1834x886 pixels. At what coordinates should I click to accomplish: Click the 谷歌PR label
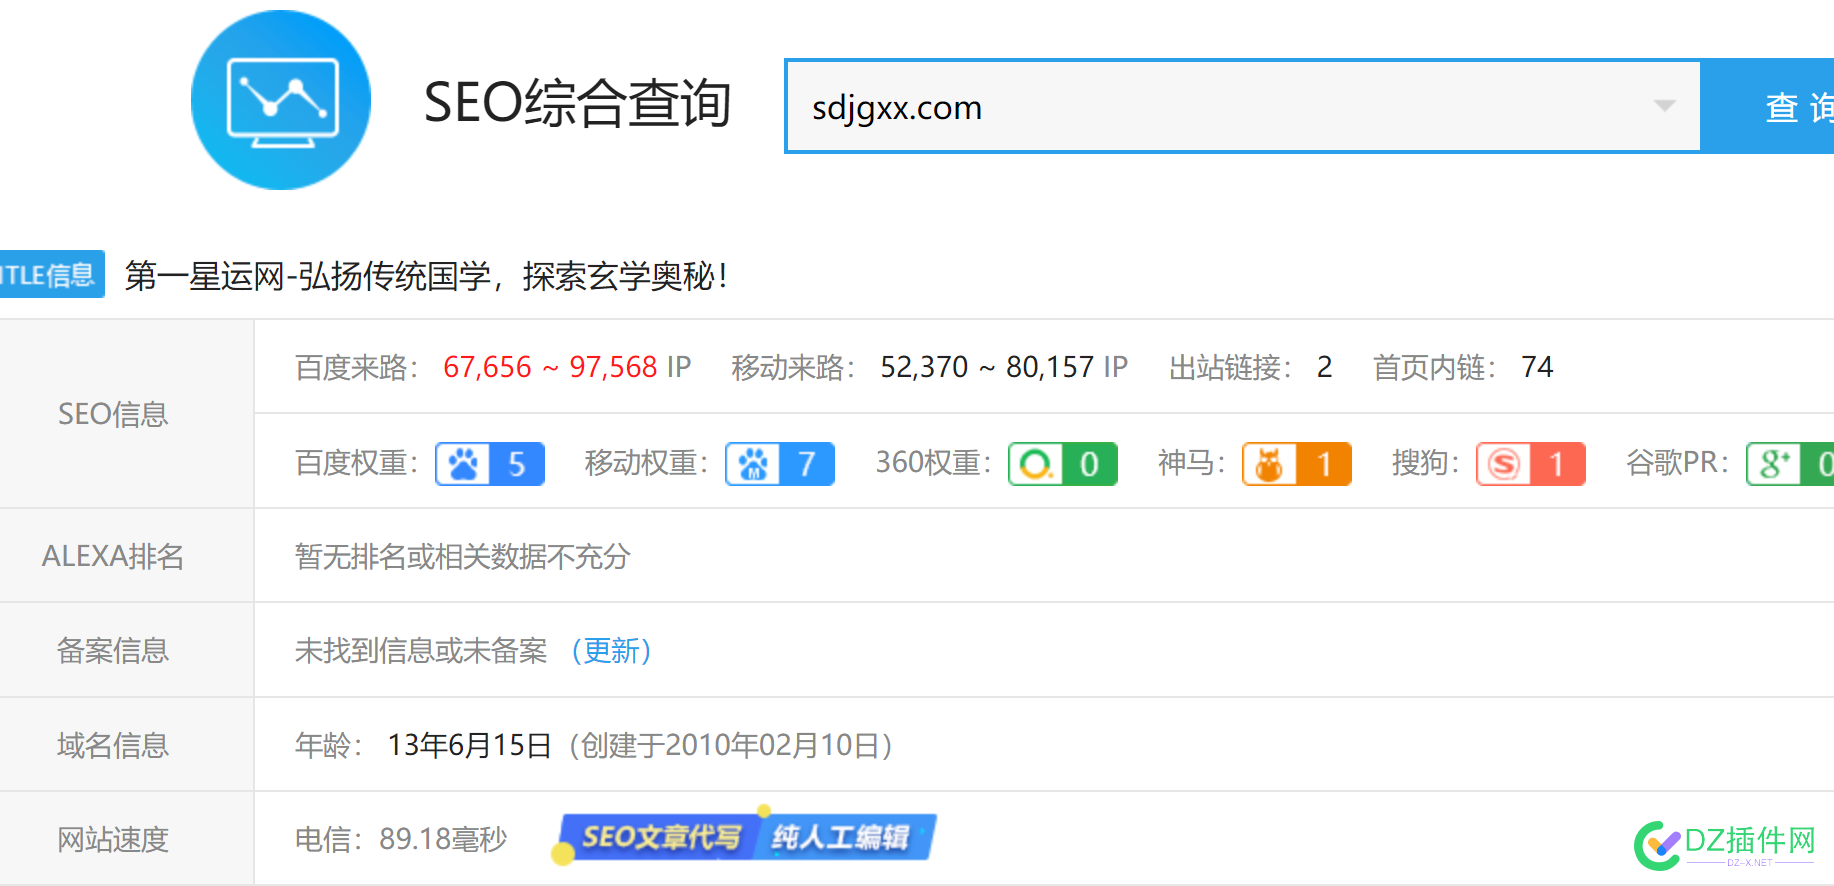click(1678, 463)
